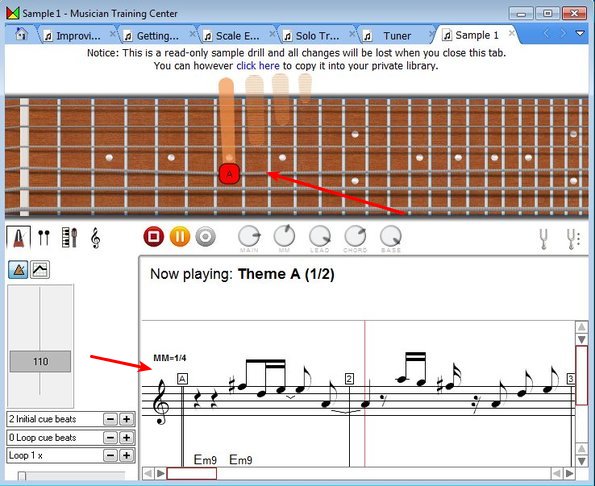The height and width of the screenshot is (486, 595).
Task: Open the drumsticks rhythm panel
Action: [x=44, y=238]
